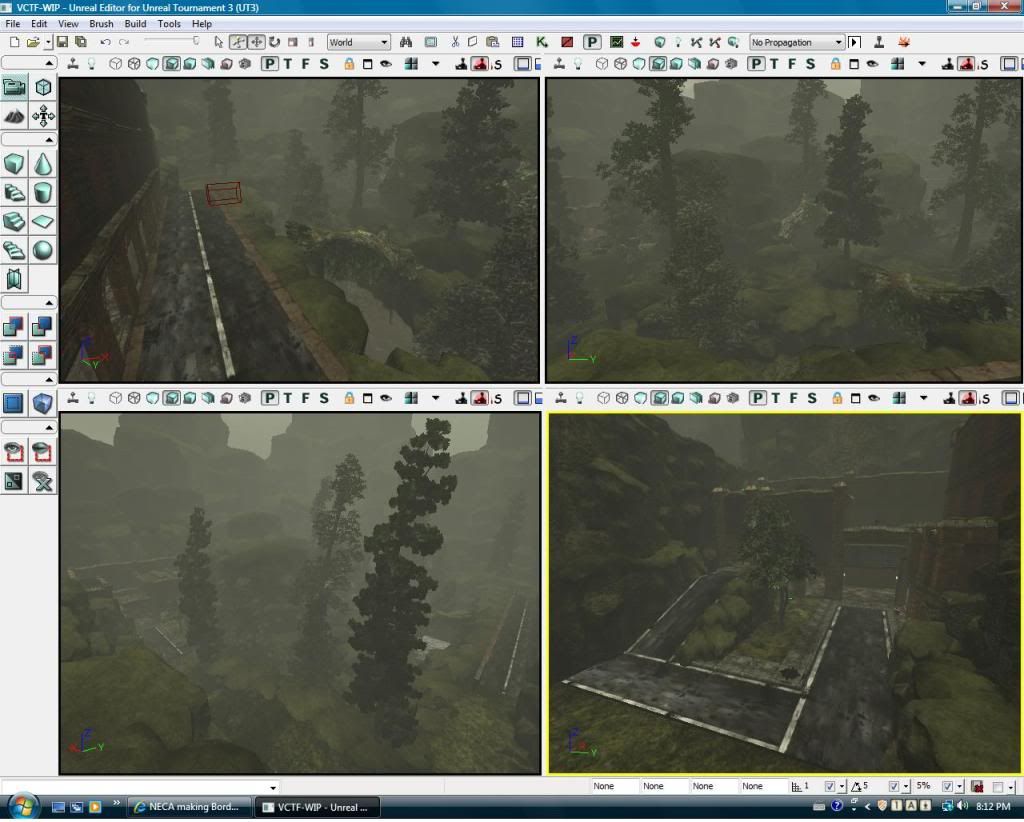Click inside the bottom-right yellow-bordered viewport
The image size is (1024, 822).
(x=784, y=593)
